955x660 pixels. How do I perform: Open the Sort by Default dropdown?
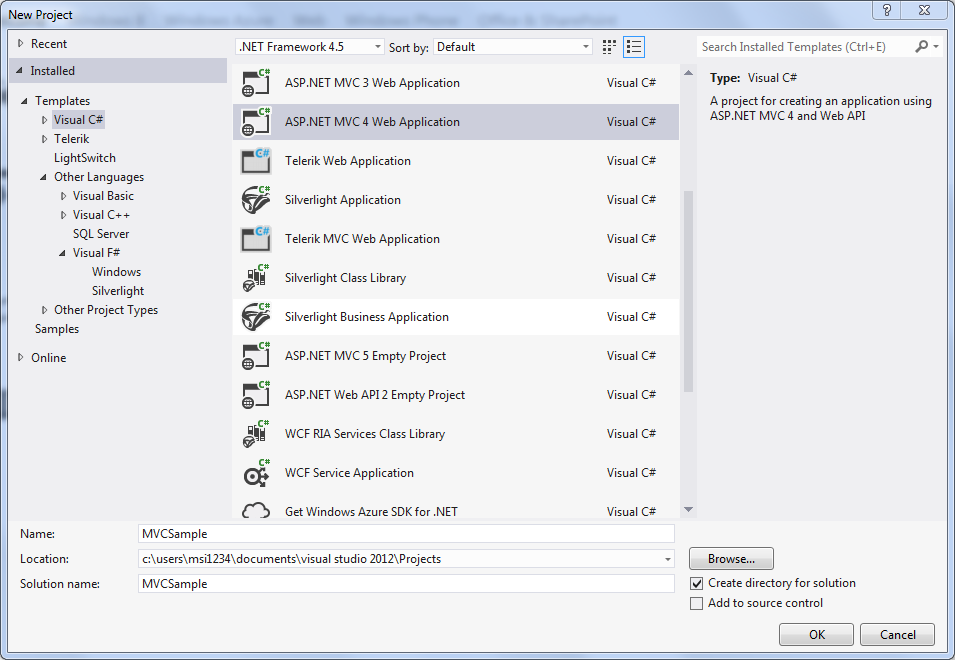point(513,47)
